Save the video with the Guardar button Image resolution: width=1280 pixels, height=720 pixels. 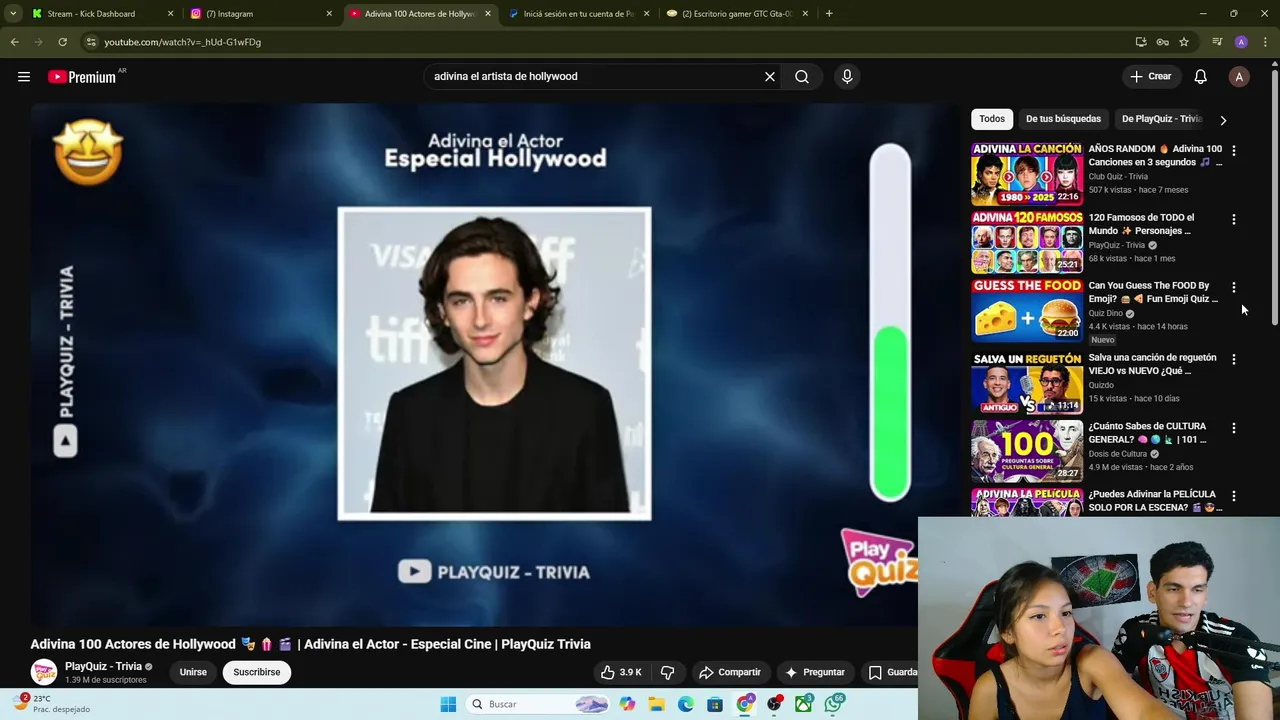(890, 672)
